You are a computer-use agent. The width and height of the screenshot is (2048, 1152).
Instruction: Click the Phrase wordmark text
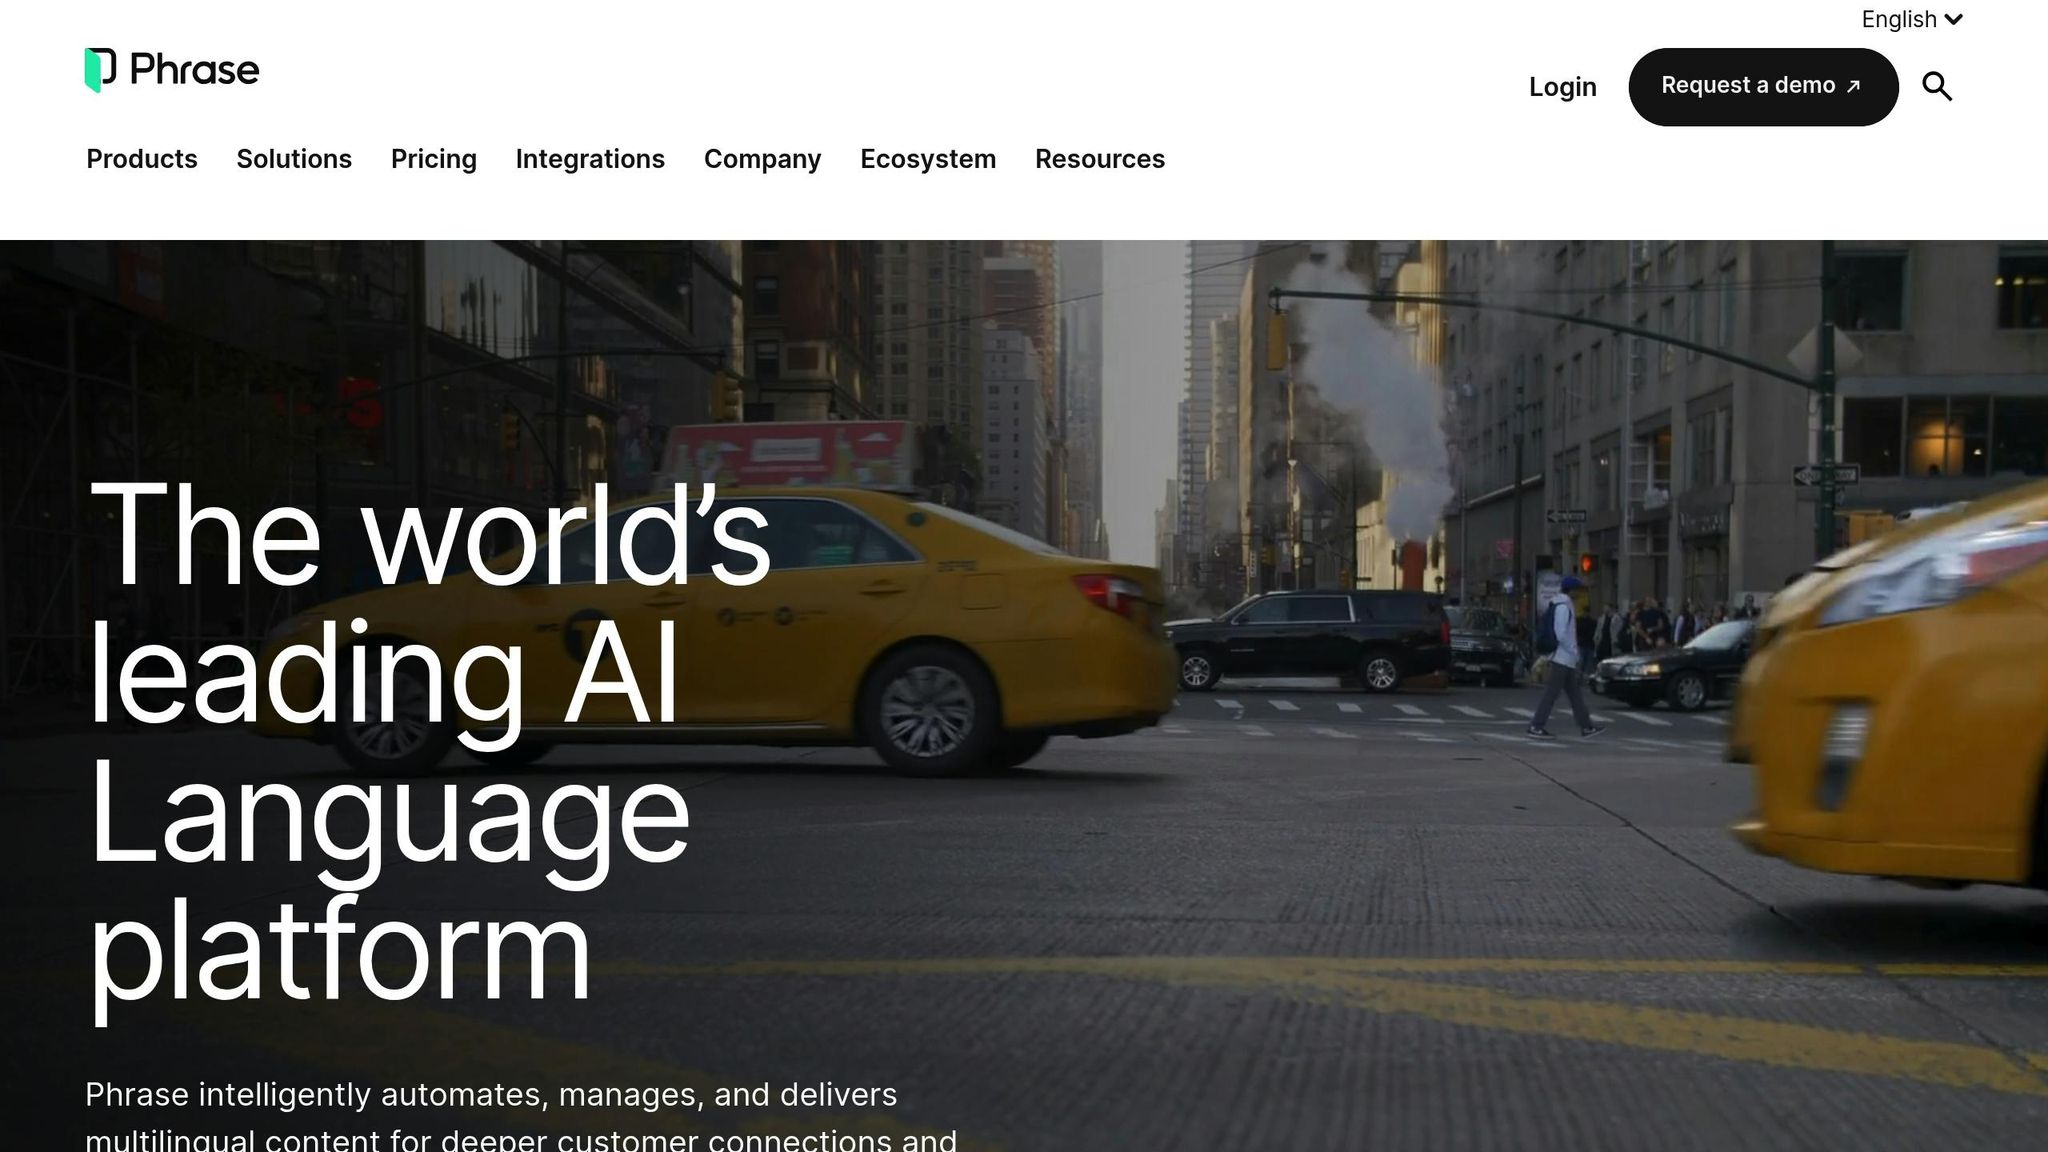(195, 70)
